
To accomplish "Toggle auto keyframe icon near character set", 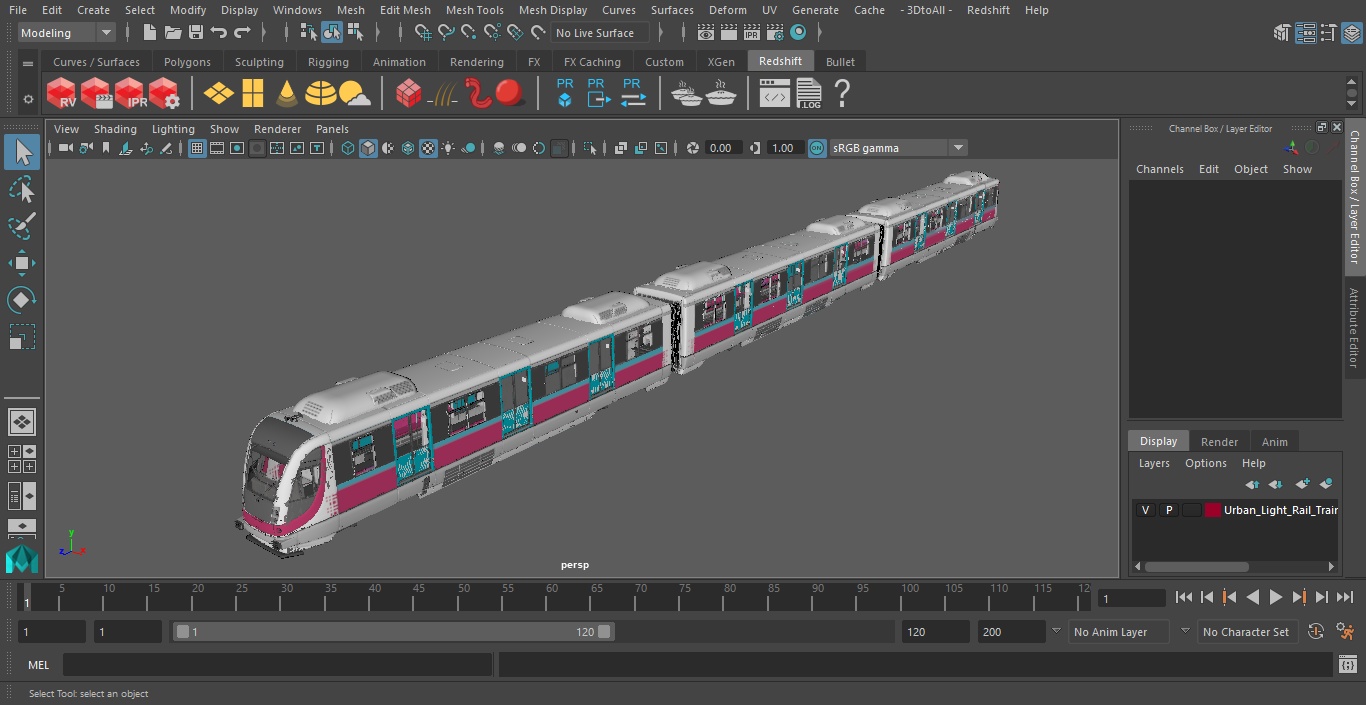I will click(1316, 632).
